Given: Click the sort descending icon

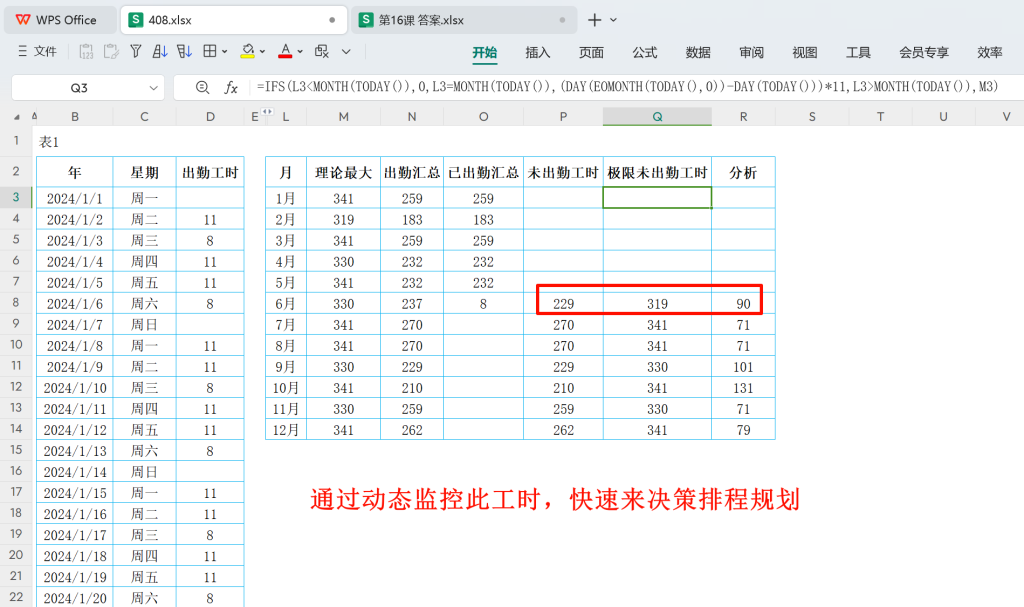Looking at the screenshot, I should [x=185, y=51].
